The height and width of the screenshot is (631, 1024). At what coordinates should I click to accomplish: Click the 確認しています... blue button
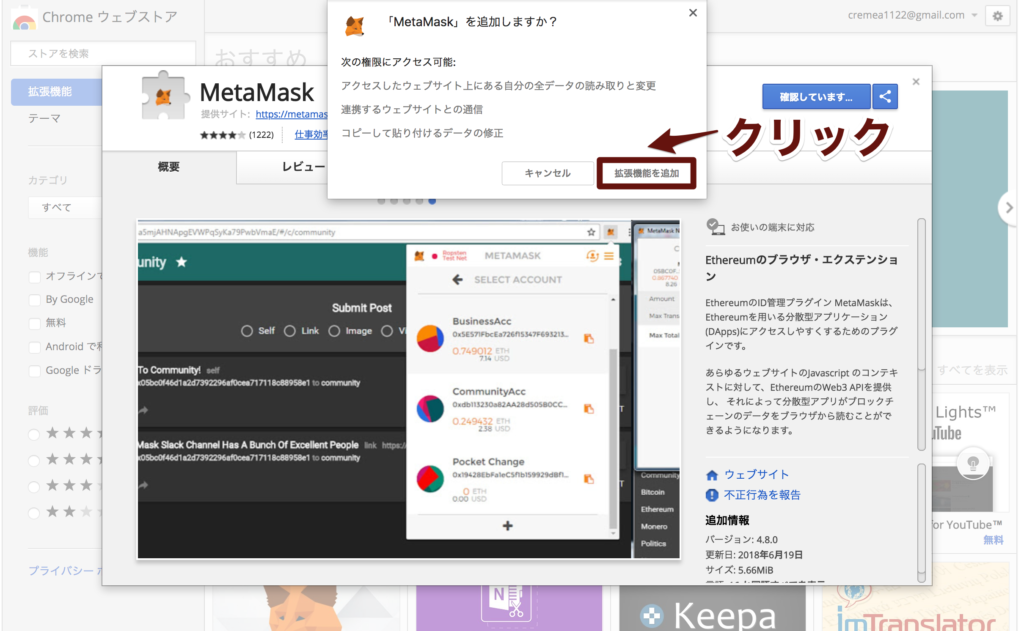(816, 97)
